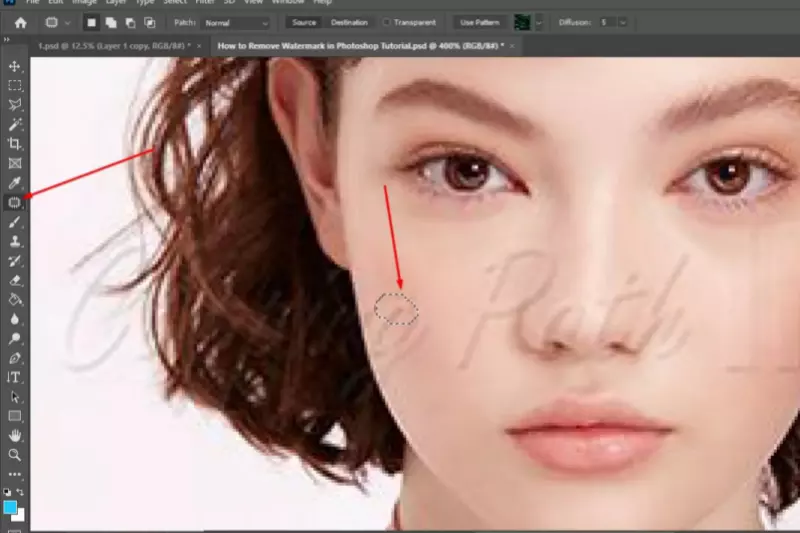Choose Add to Selection mode
800x533 pixels.
click(111, 23)
